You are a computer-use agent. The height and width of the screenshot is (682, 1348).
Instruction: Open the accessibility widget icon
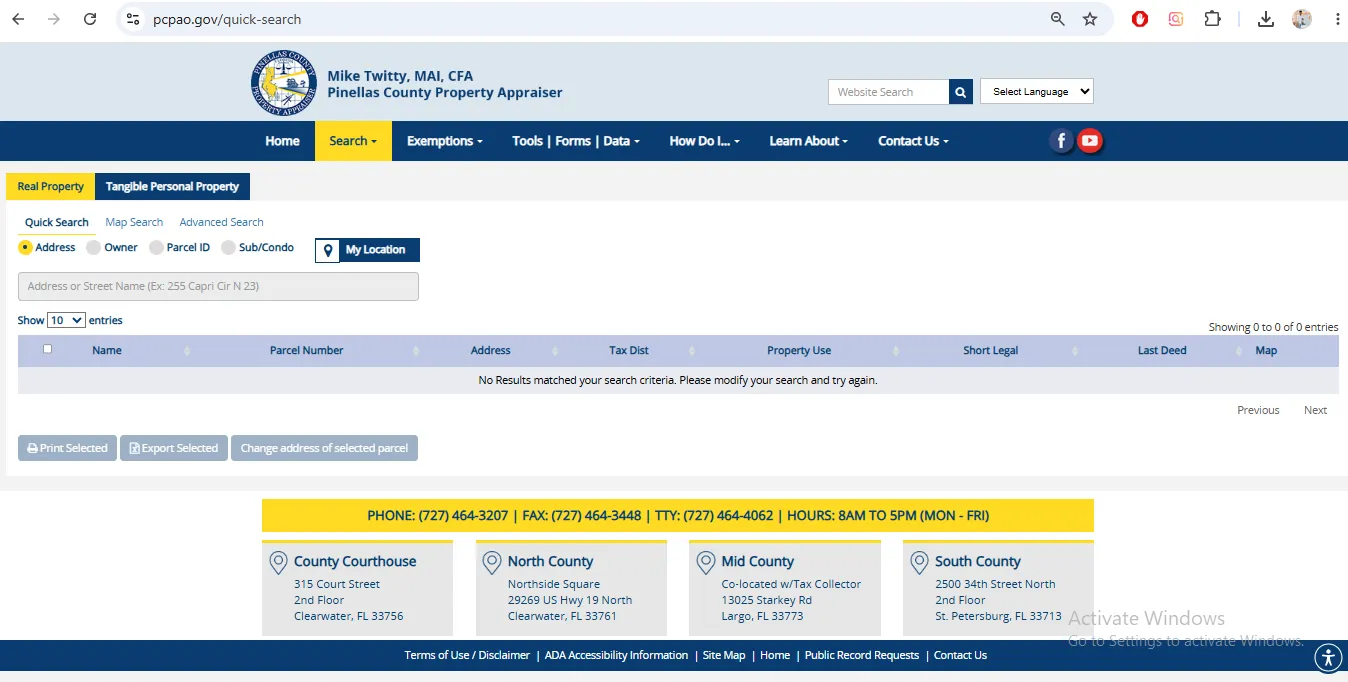(1327, 657)
